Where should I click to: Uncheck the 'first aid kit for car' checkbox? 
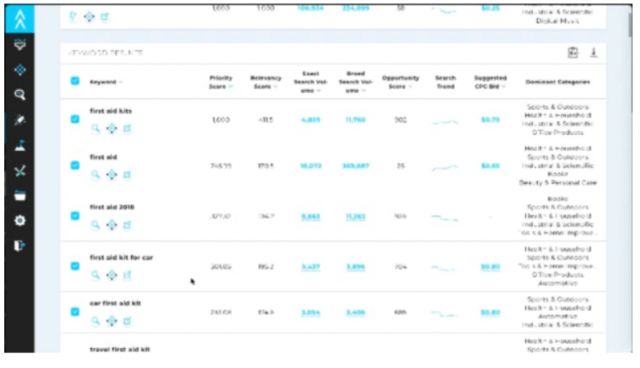pos(75,266)
